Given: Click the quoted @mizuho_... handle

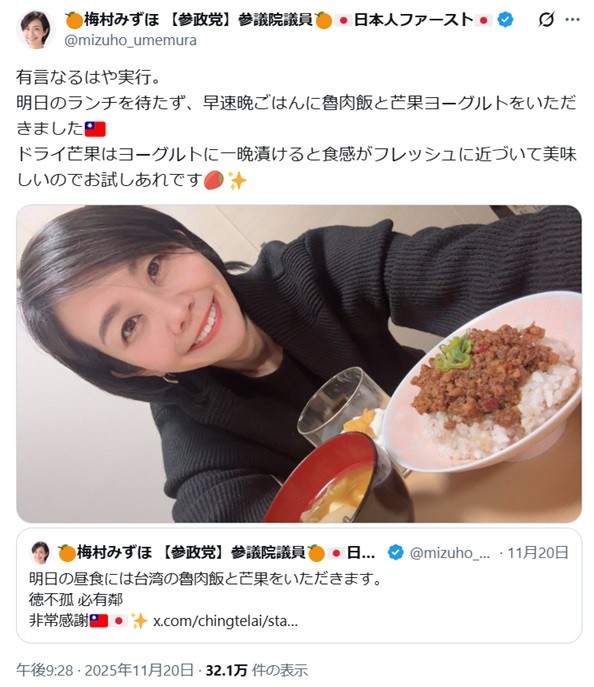Looking at the screenshot, I should 450,553.
